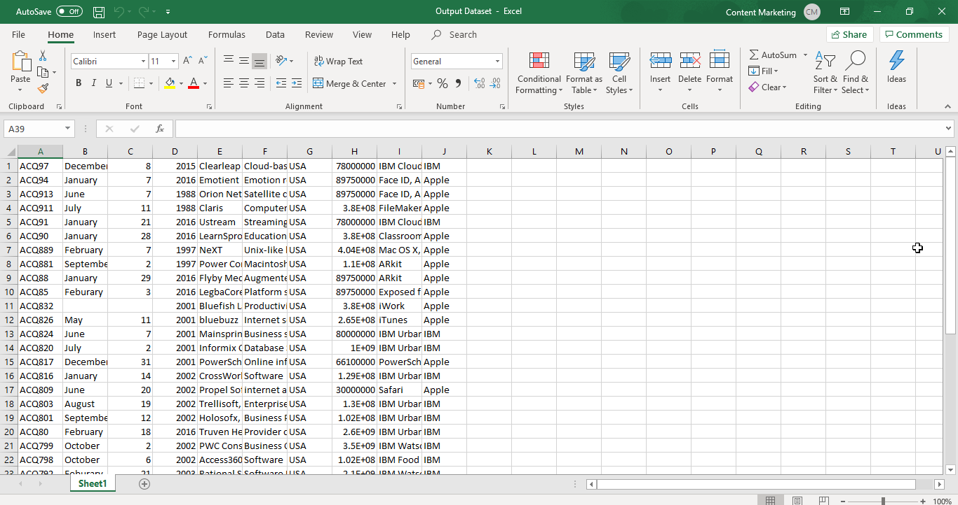The width and height of the screenshot is (958, 505).
Task: Open Cell Styles gallery
Action: [619, 73]
